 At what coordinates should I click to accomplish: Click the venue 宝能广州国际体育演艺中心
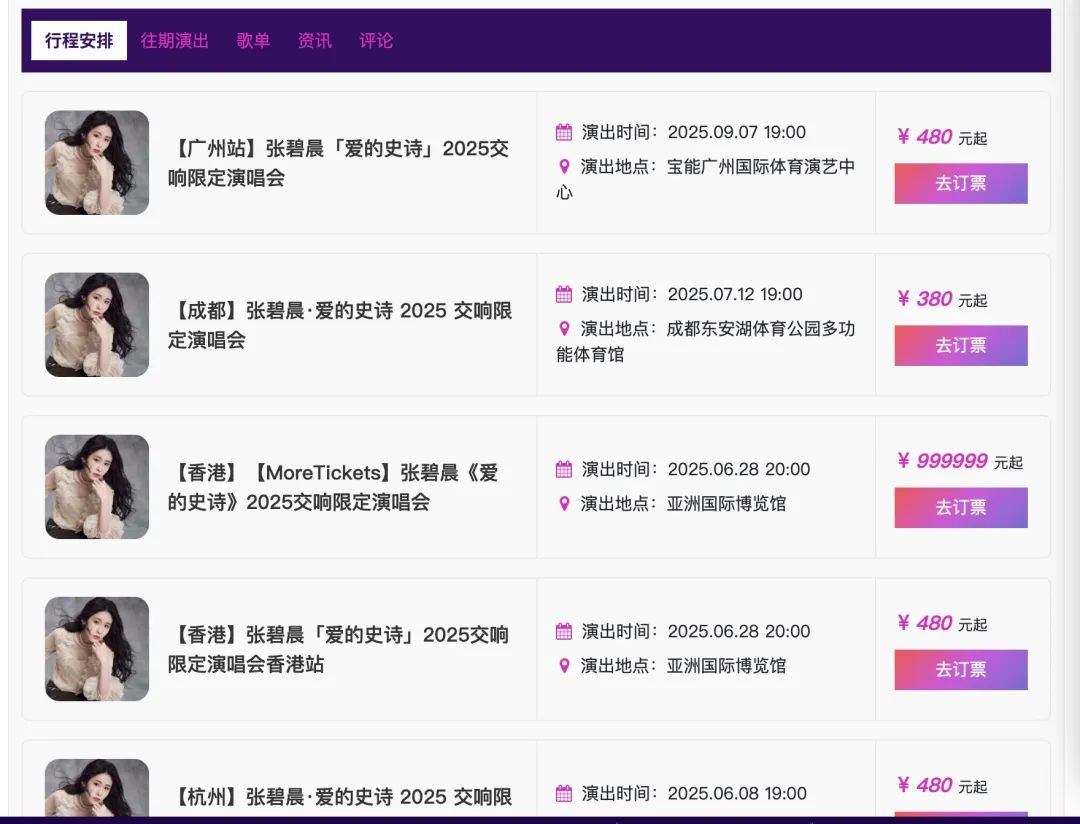[x=706, y=179]
